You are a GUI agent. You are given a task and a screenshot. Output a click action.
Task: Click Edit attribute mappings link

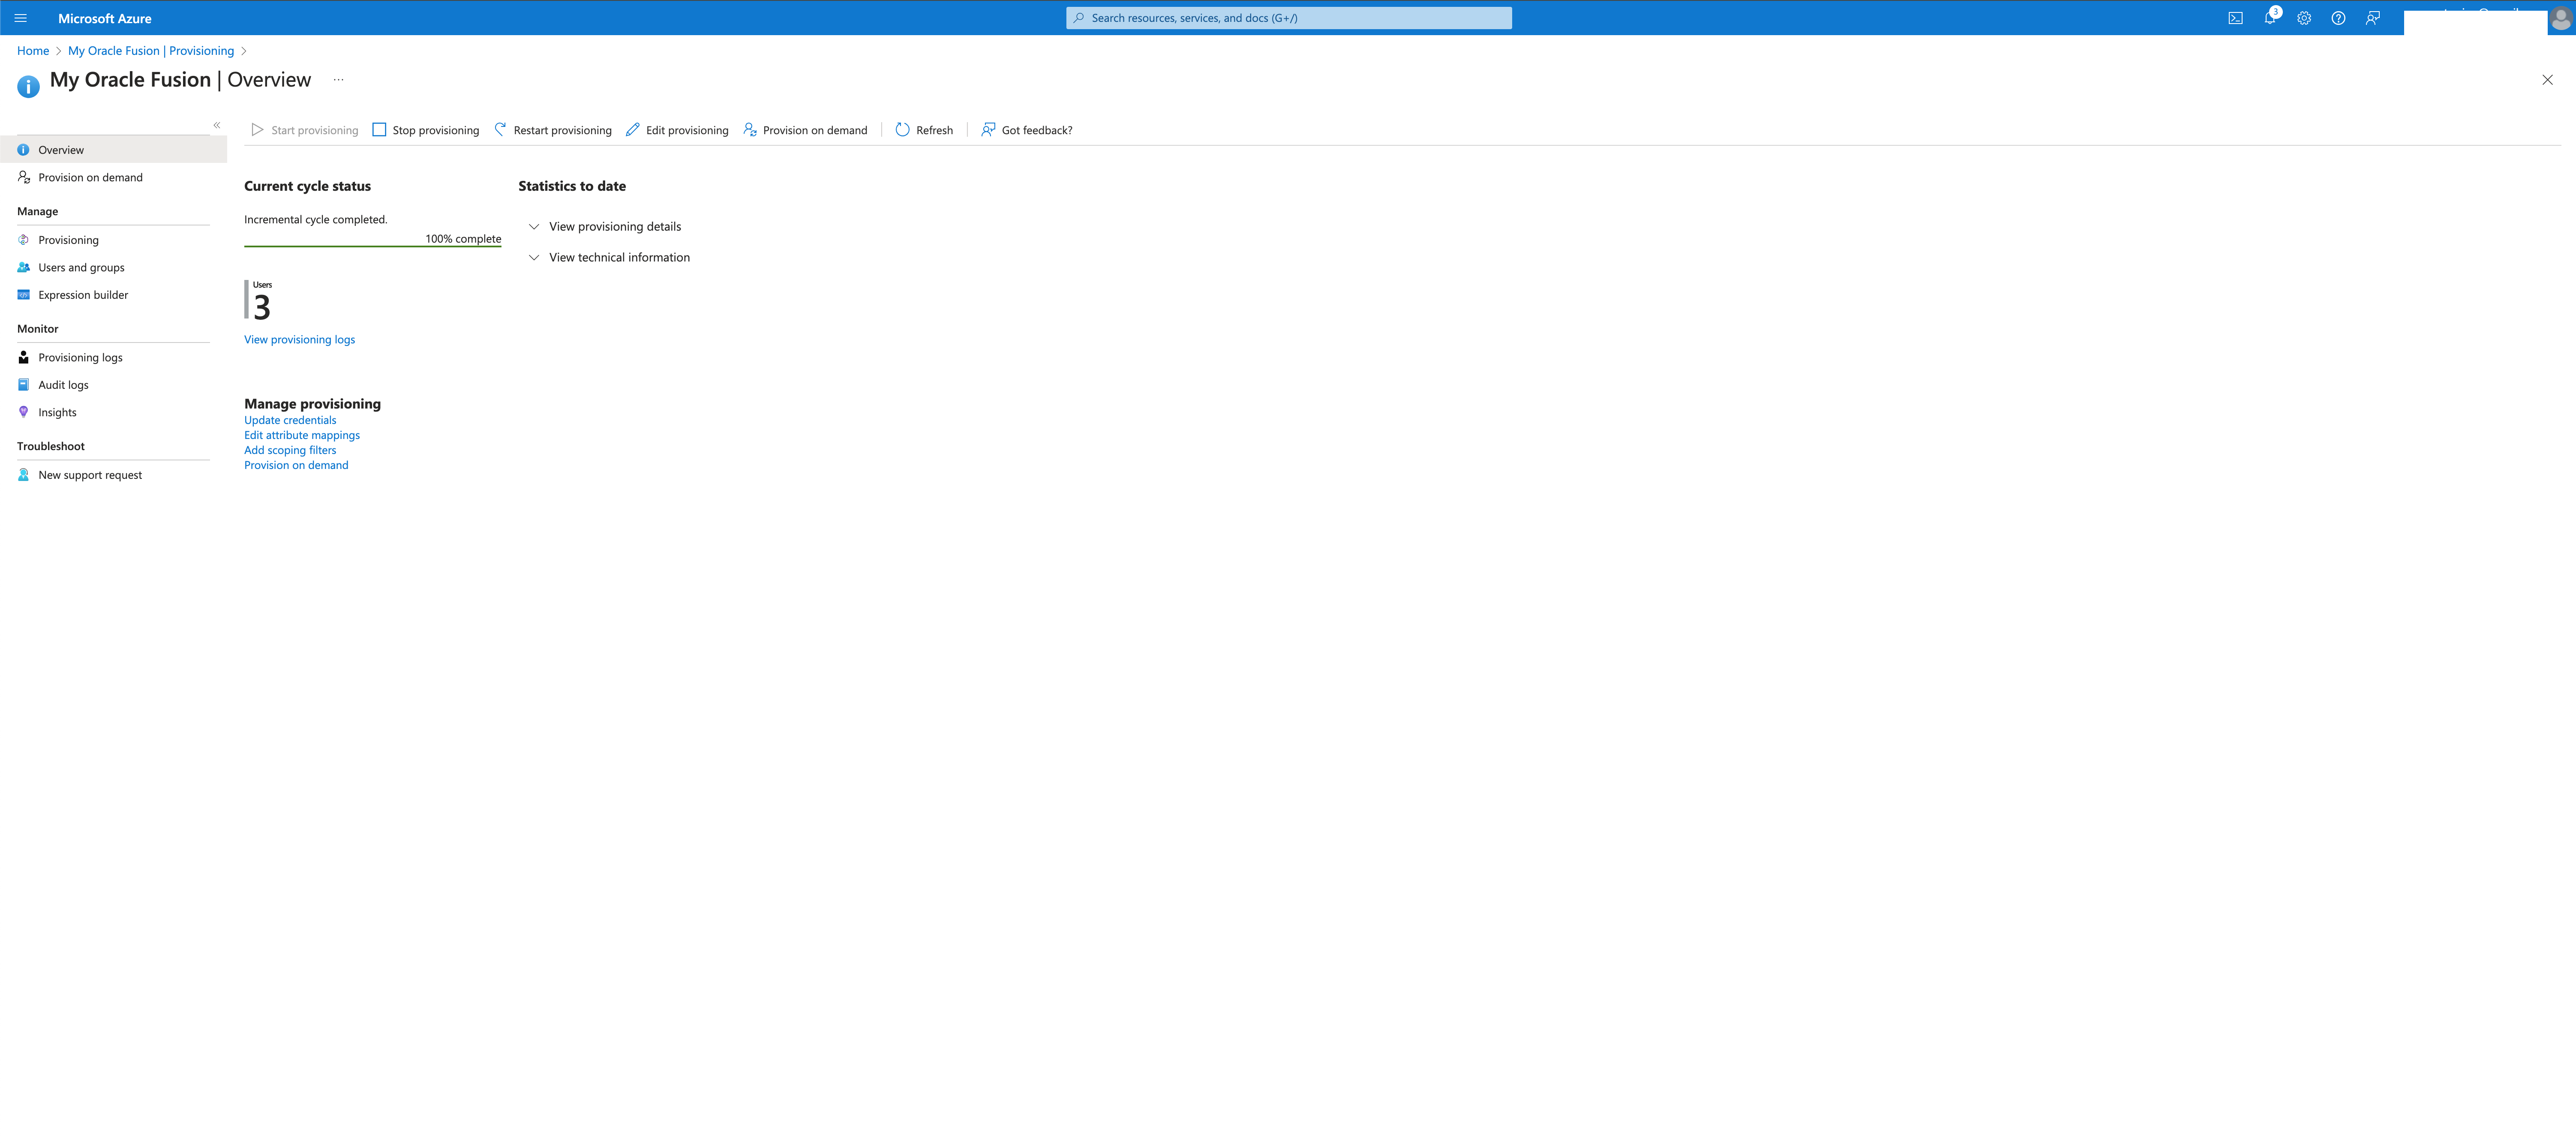pyautogui.click(x=302, y=436)
